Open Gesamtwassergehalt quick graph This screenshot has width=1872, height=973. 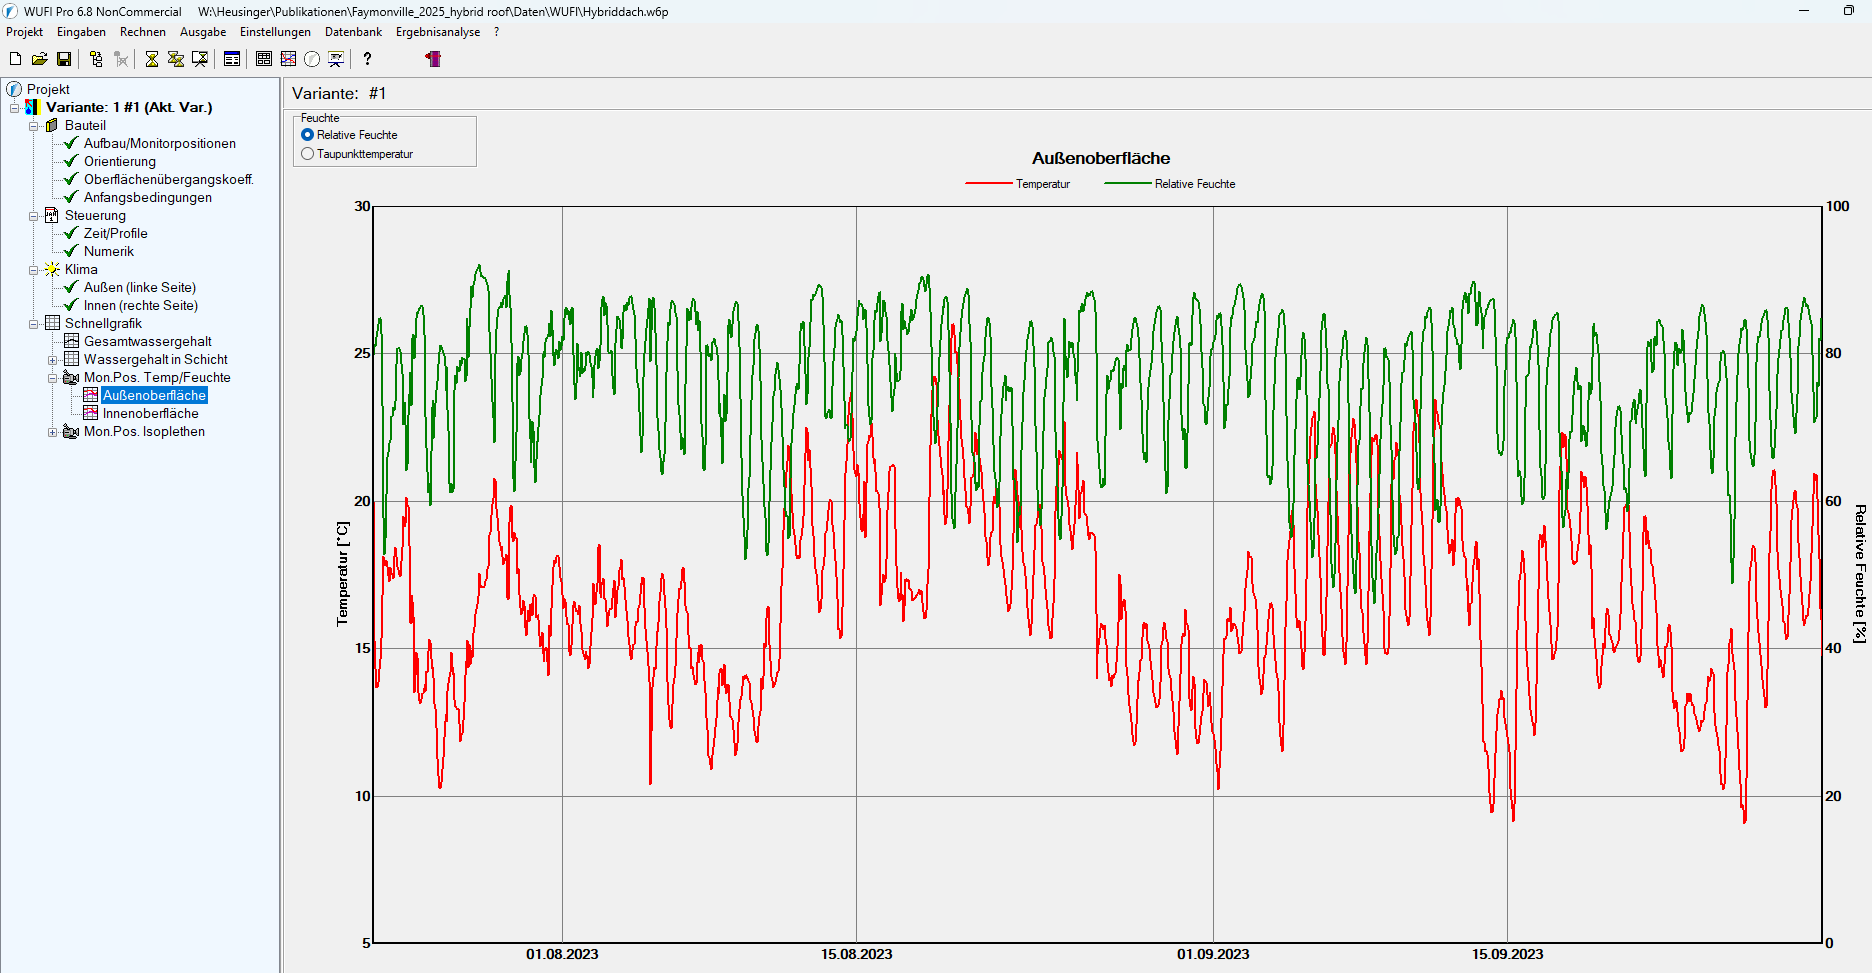147,342
